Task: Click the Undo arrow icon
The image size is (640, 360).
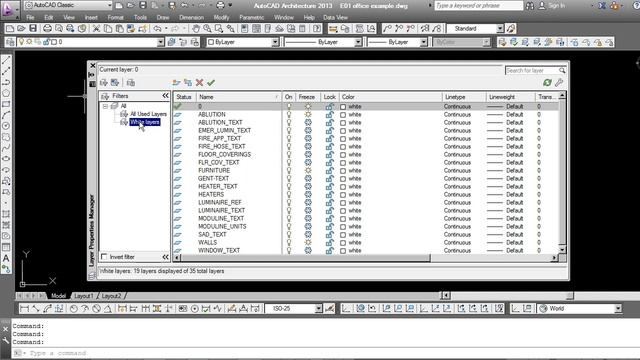Action: (x=157, y=29)
